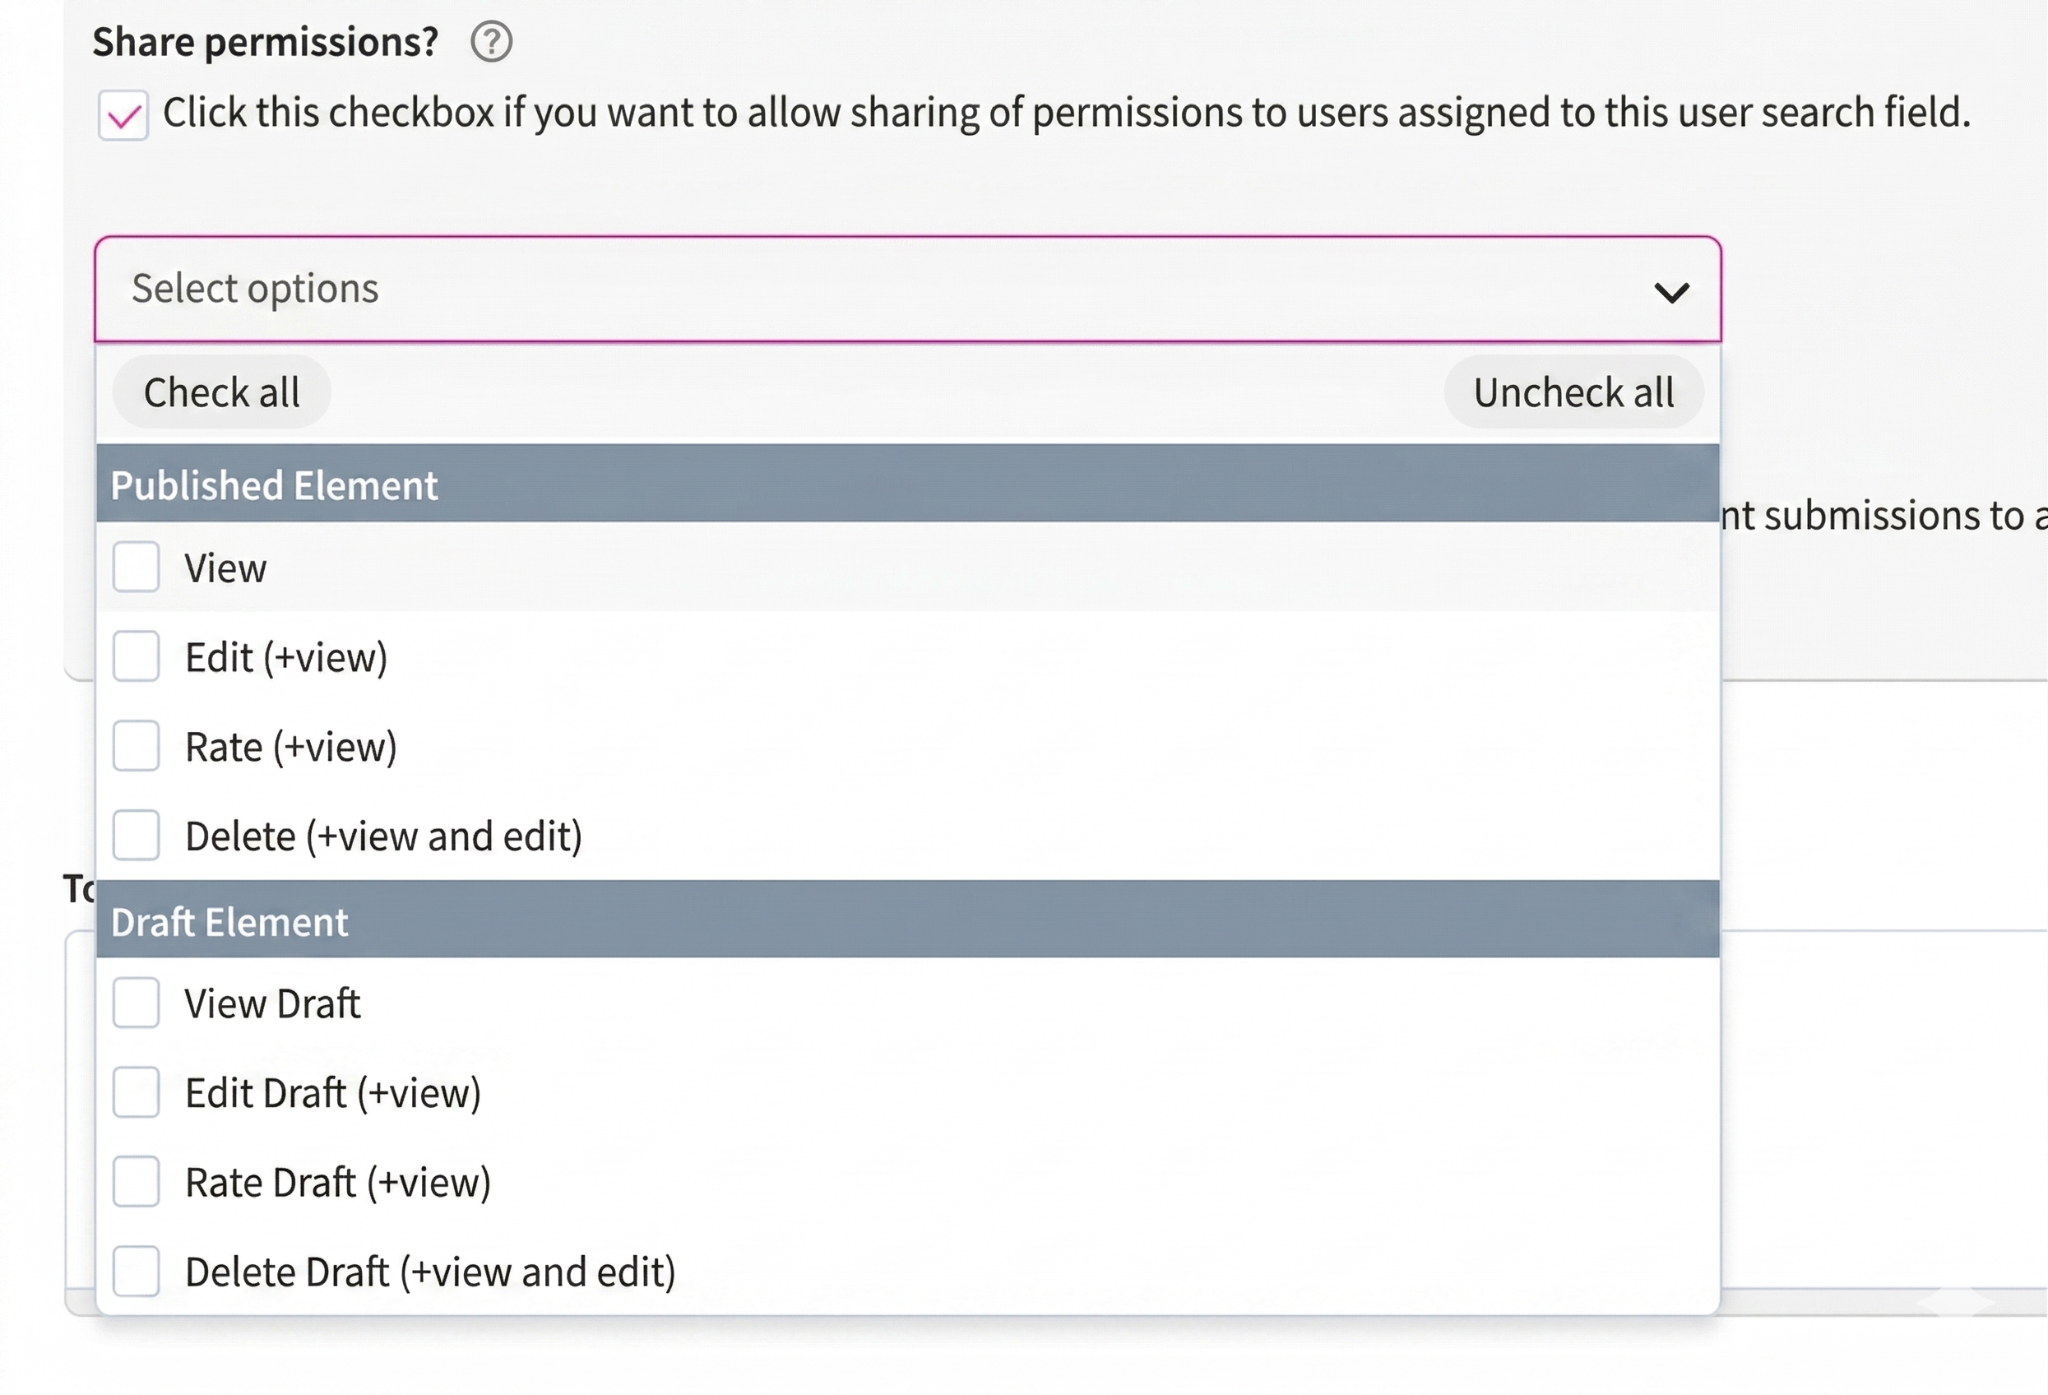The height and width of the screenshot is (1395, 2048).
Task: Click the Rate Draft (+view) option label
Action: tap(338, 1183)
